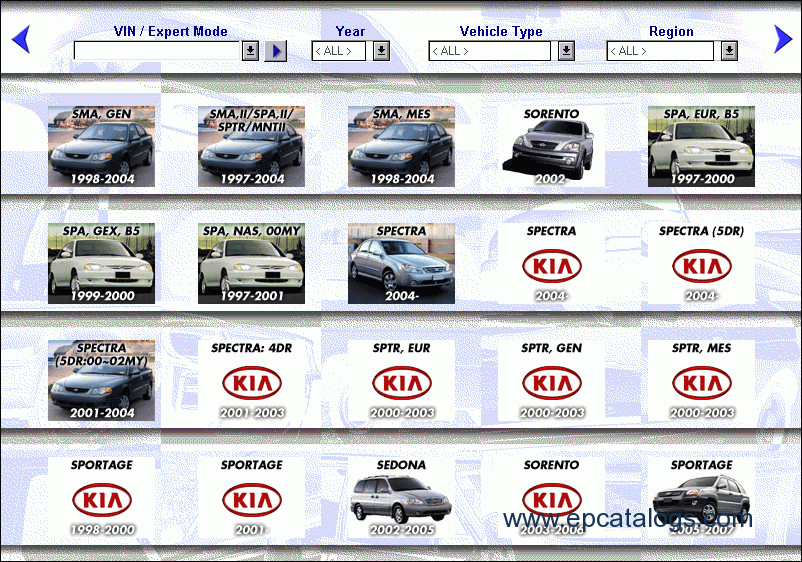The height and width of the screenshot is (562, 802).
Task: Select the SORENTO 2002 vehicle thumbnail
Action: coord(551,146)
